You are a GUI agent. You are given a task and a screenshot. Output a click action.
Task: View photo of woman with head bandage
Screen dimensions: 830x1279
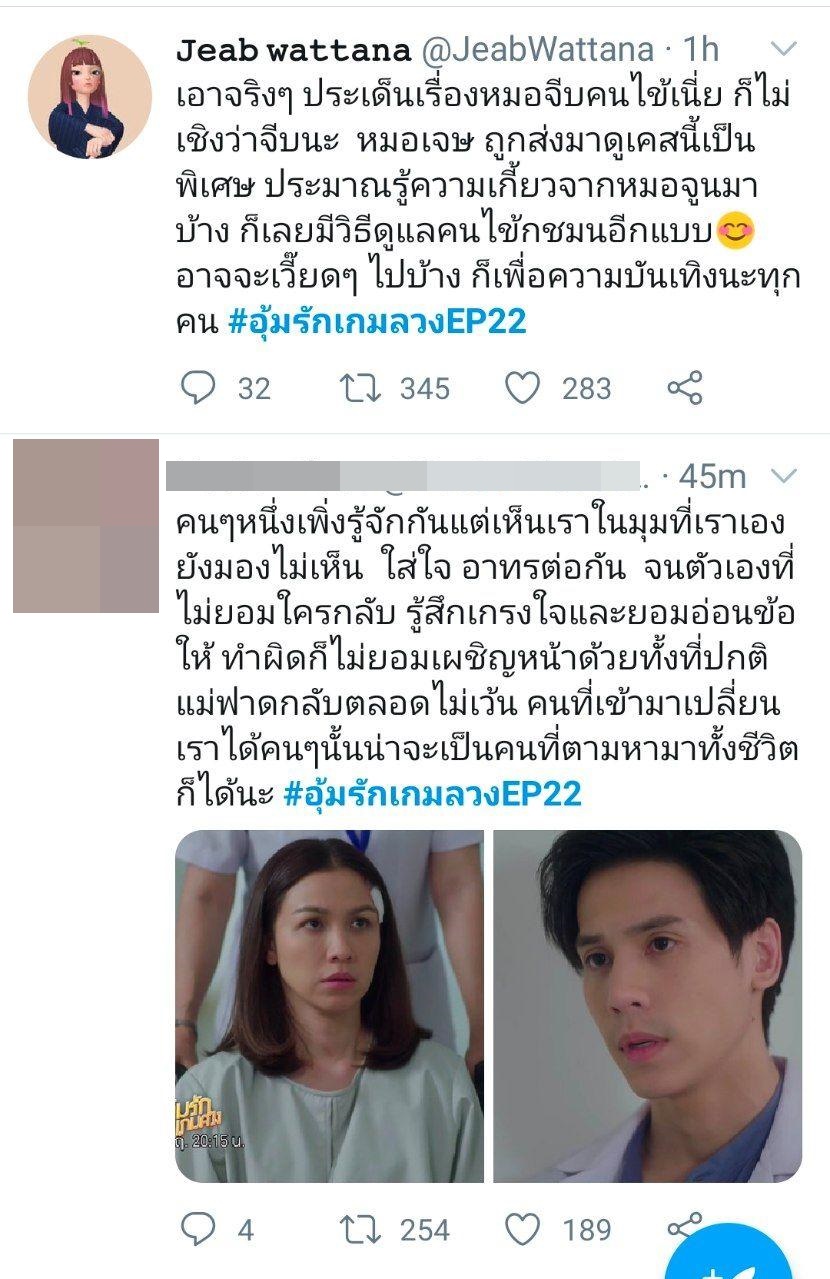pyautogui.click(x=330, y=1006)
